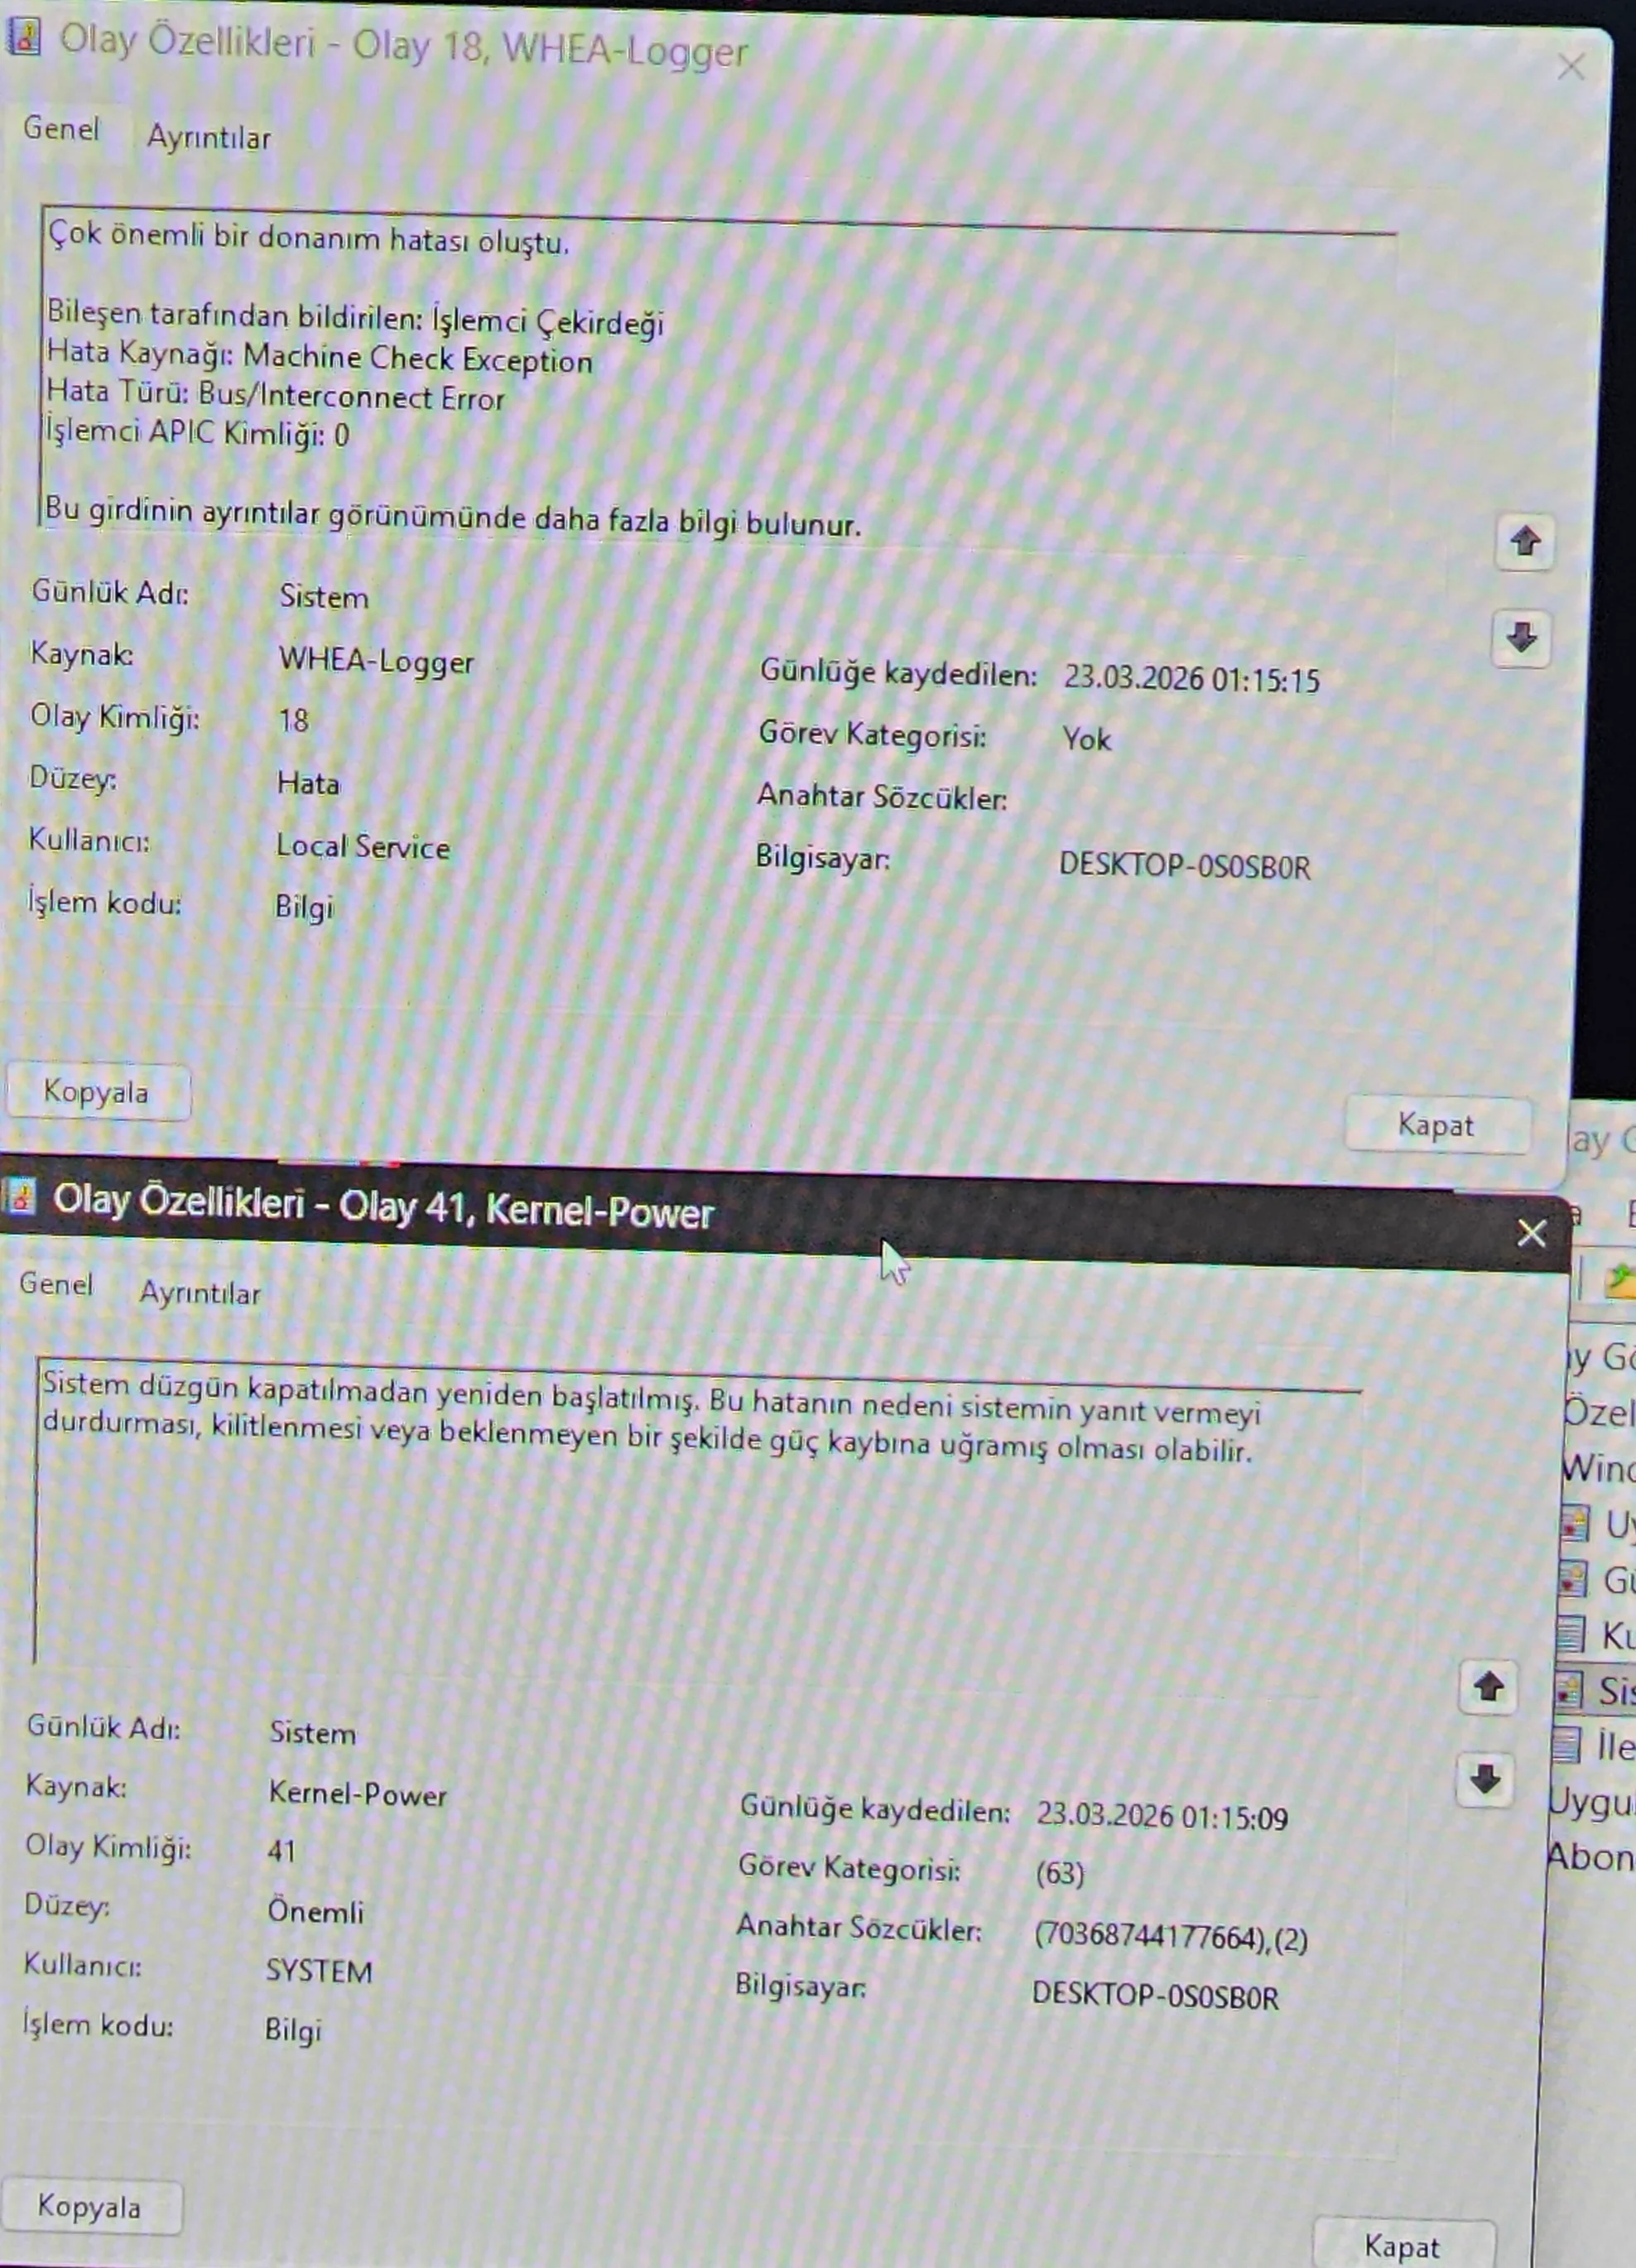
Task: Click the folder toolbar icon in Event Viewer
Action: [x=1620, y=1280]
